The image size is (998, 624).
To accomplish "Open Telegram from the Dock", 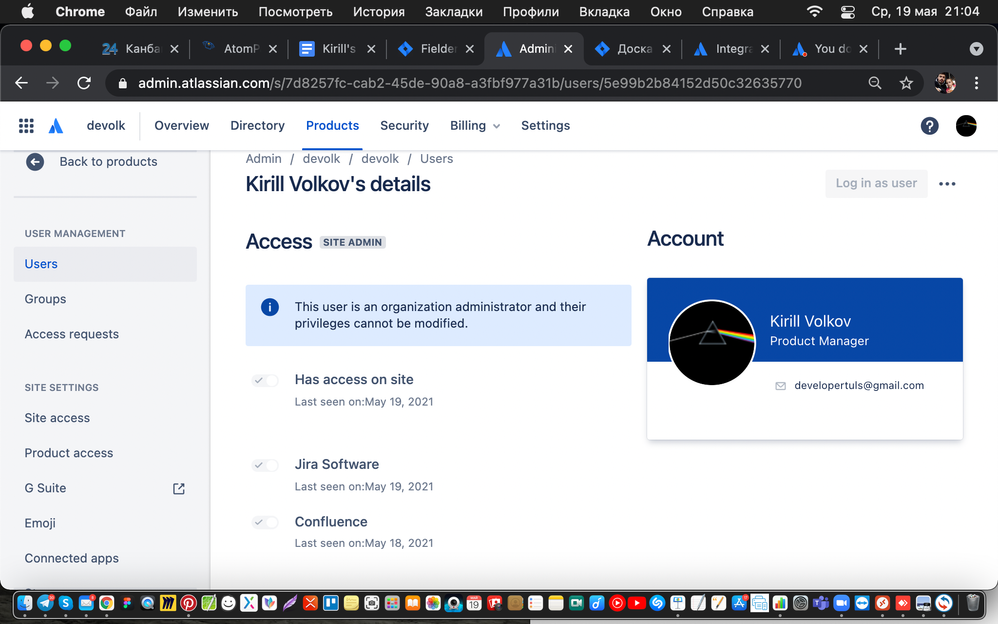I will point(45,603).
